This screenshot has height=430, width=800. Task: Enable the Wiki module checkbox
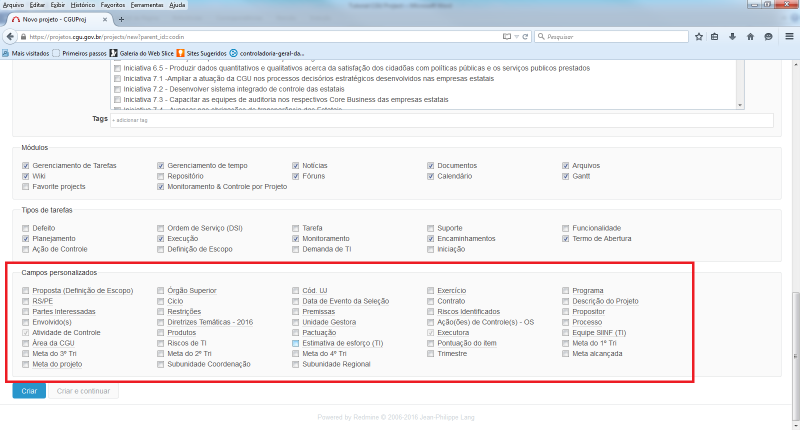point(26,175)
